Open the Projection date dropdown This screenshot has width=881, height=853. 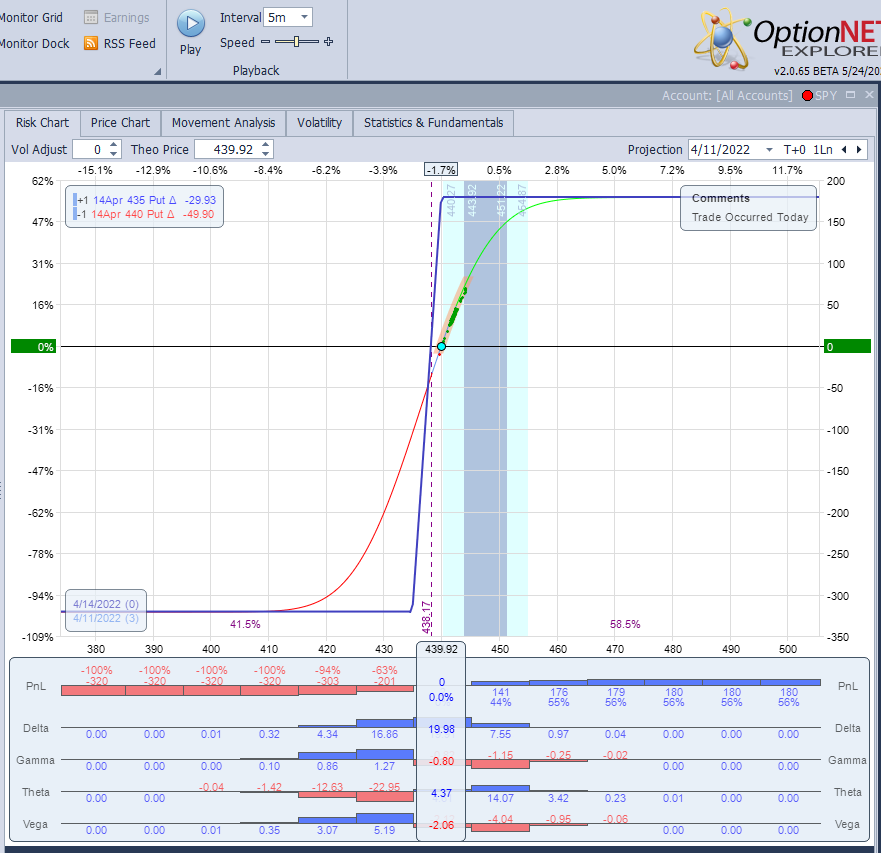coord(769,149)
